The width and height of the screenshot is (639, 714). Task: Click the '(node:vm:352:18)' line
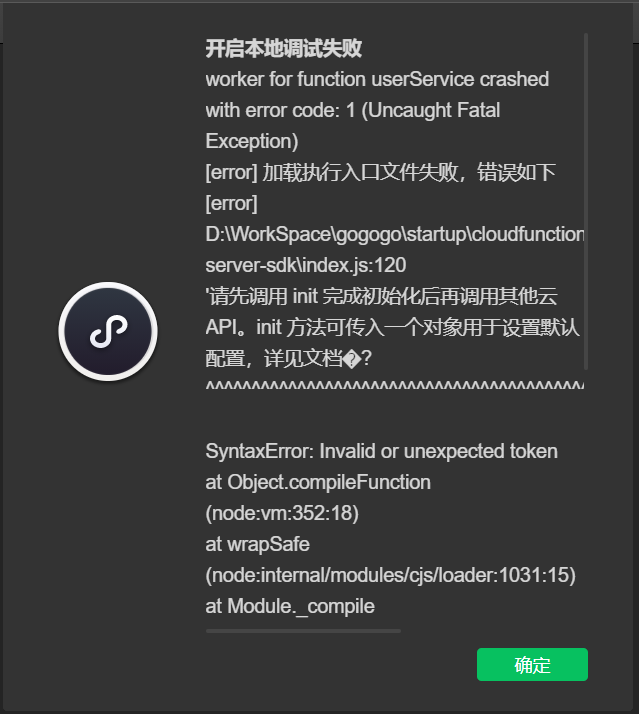point(282,513)
